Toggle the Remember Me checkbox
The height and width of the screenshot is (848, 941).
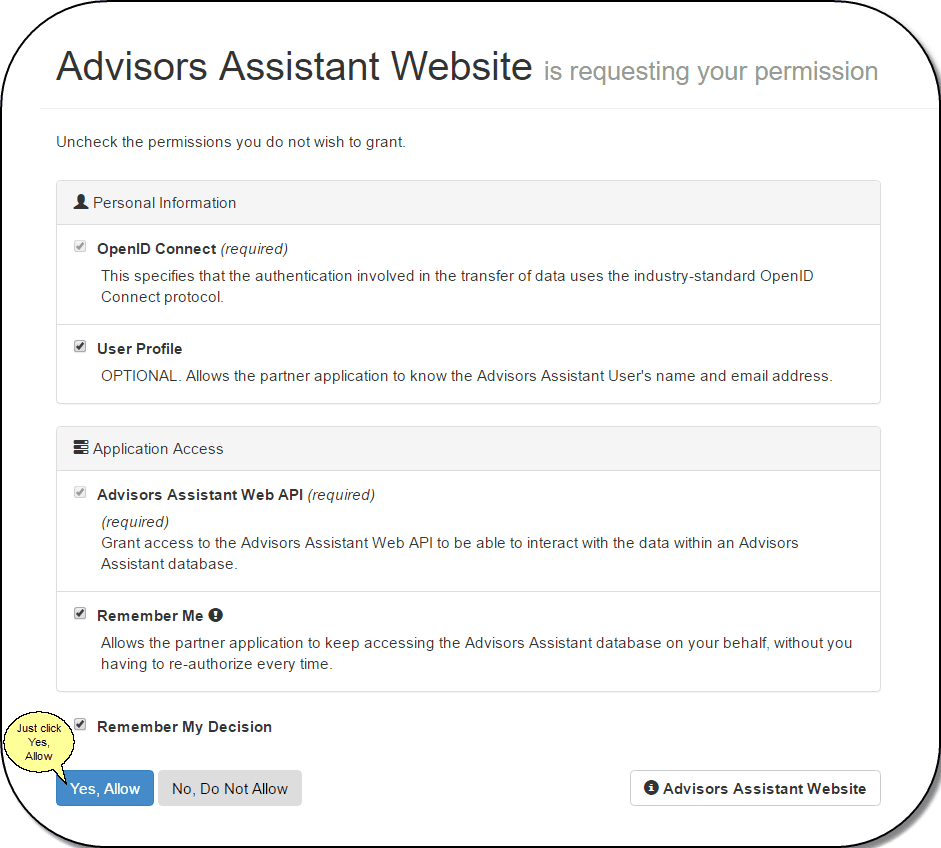pyautogui.click(x=80, y=613)
